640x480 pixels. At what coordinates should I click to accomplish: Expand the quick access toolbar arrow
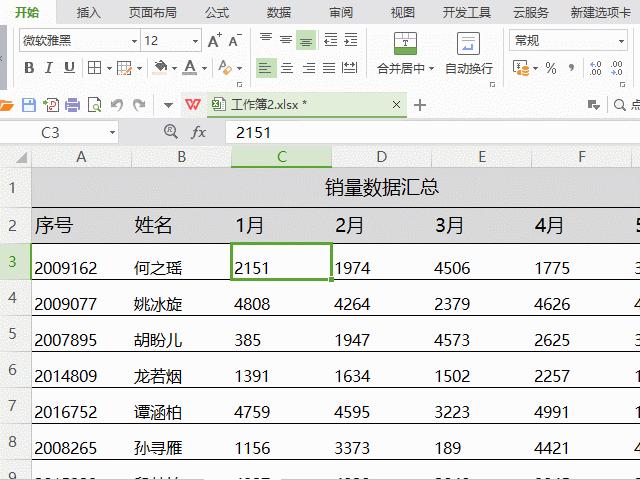click(x=168, y=106)
